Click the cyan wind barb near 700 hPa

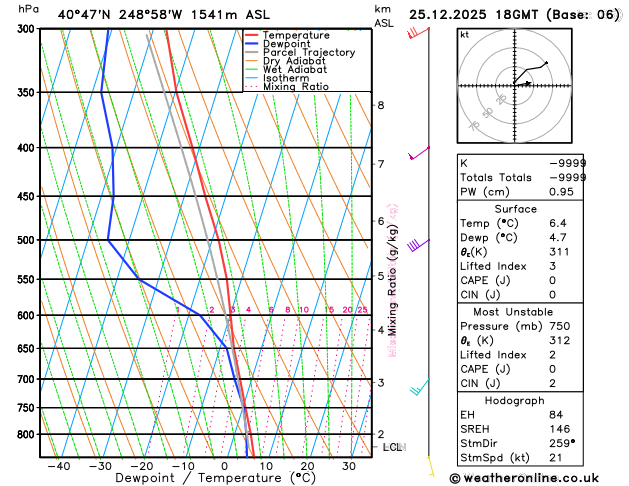tap(420, 385)
